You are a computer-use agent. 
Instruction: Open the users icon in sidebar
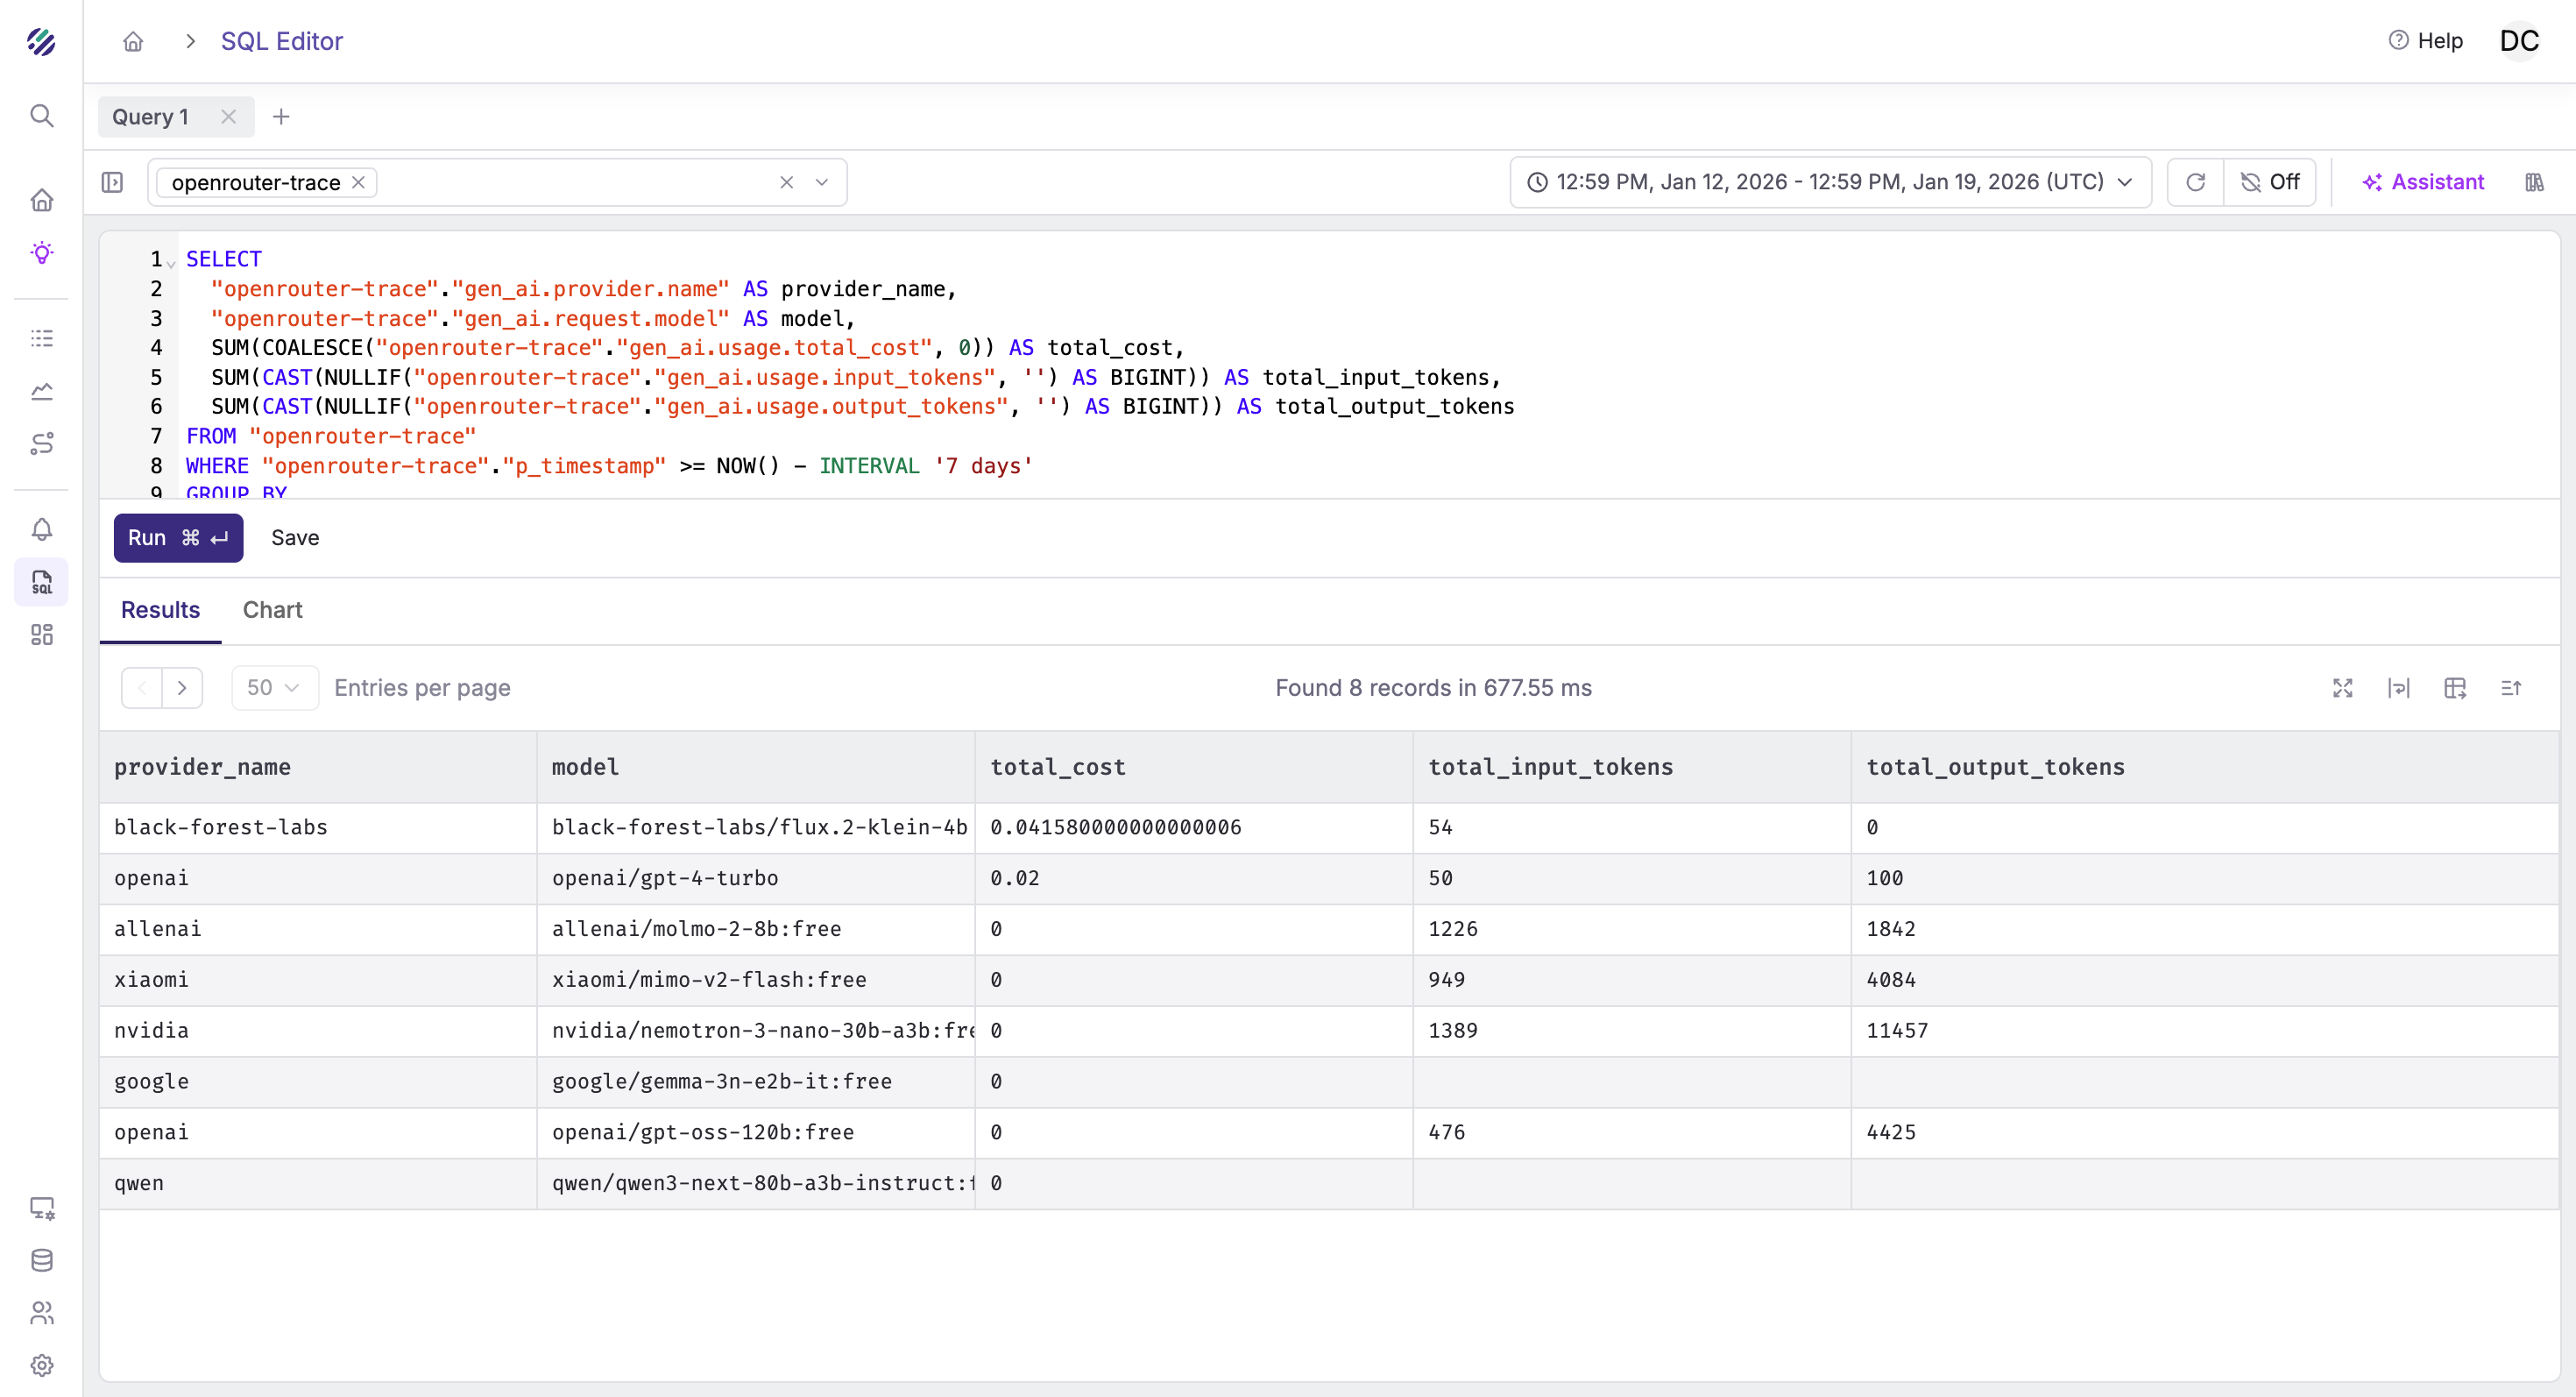click(x=41, y=1313)
